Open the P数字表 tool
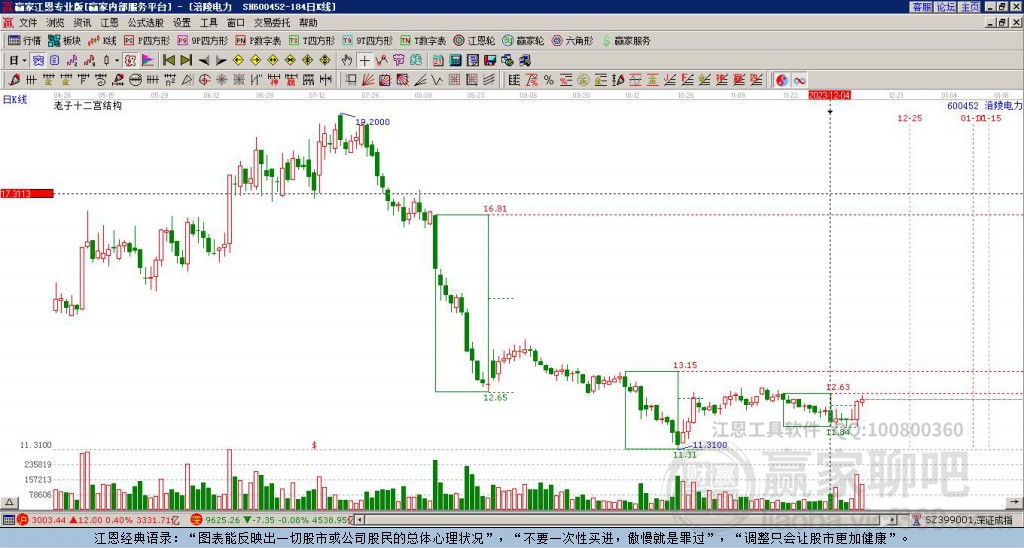The width and height of the screenshot is (1024, 548). pyautogui.click(x=259, y=40)
